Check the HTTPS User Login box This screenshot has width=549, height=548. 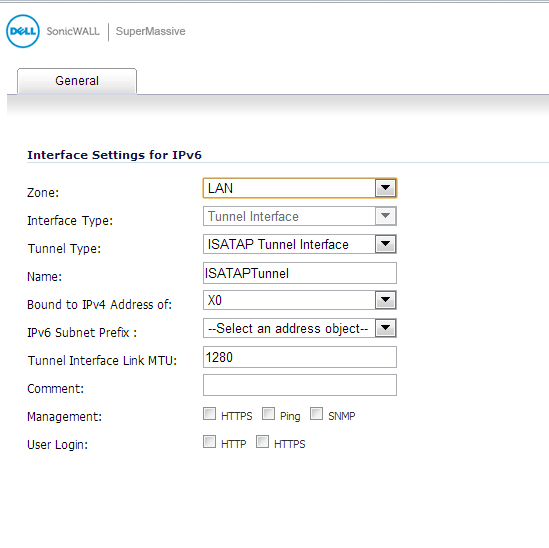click(263, 442)
